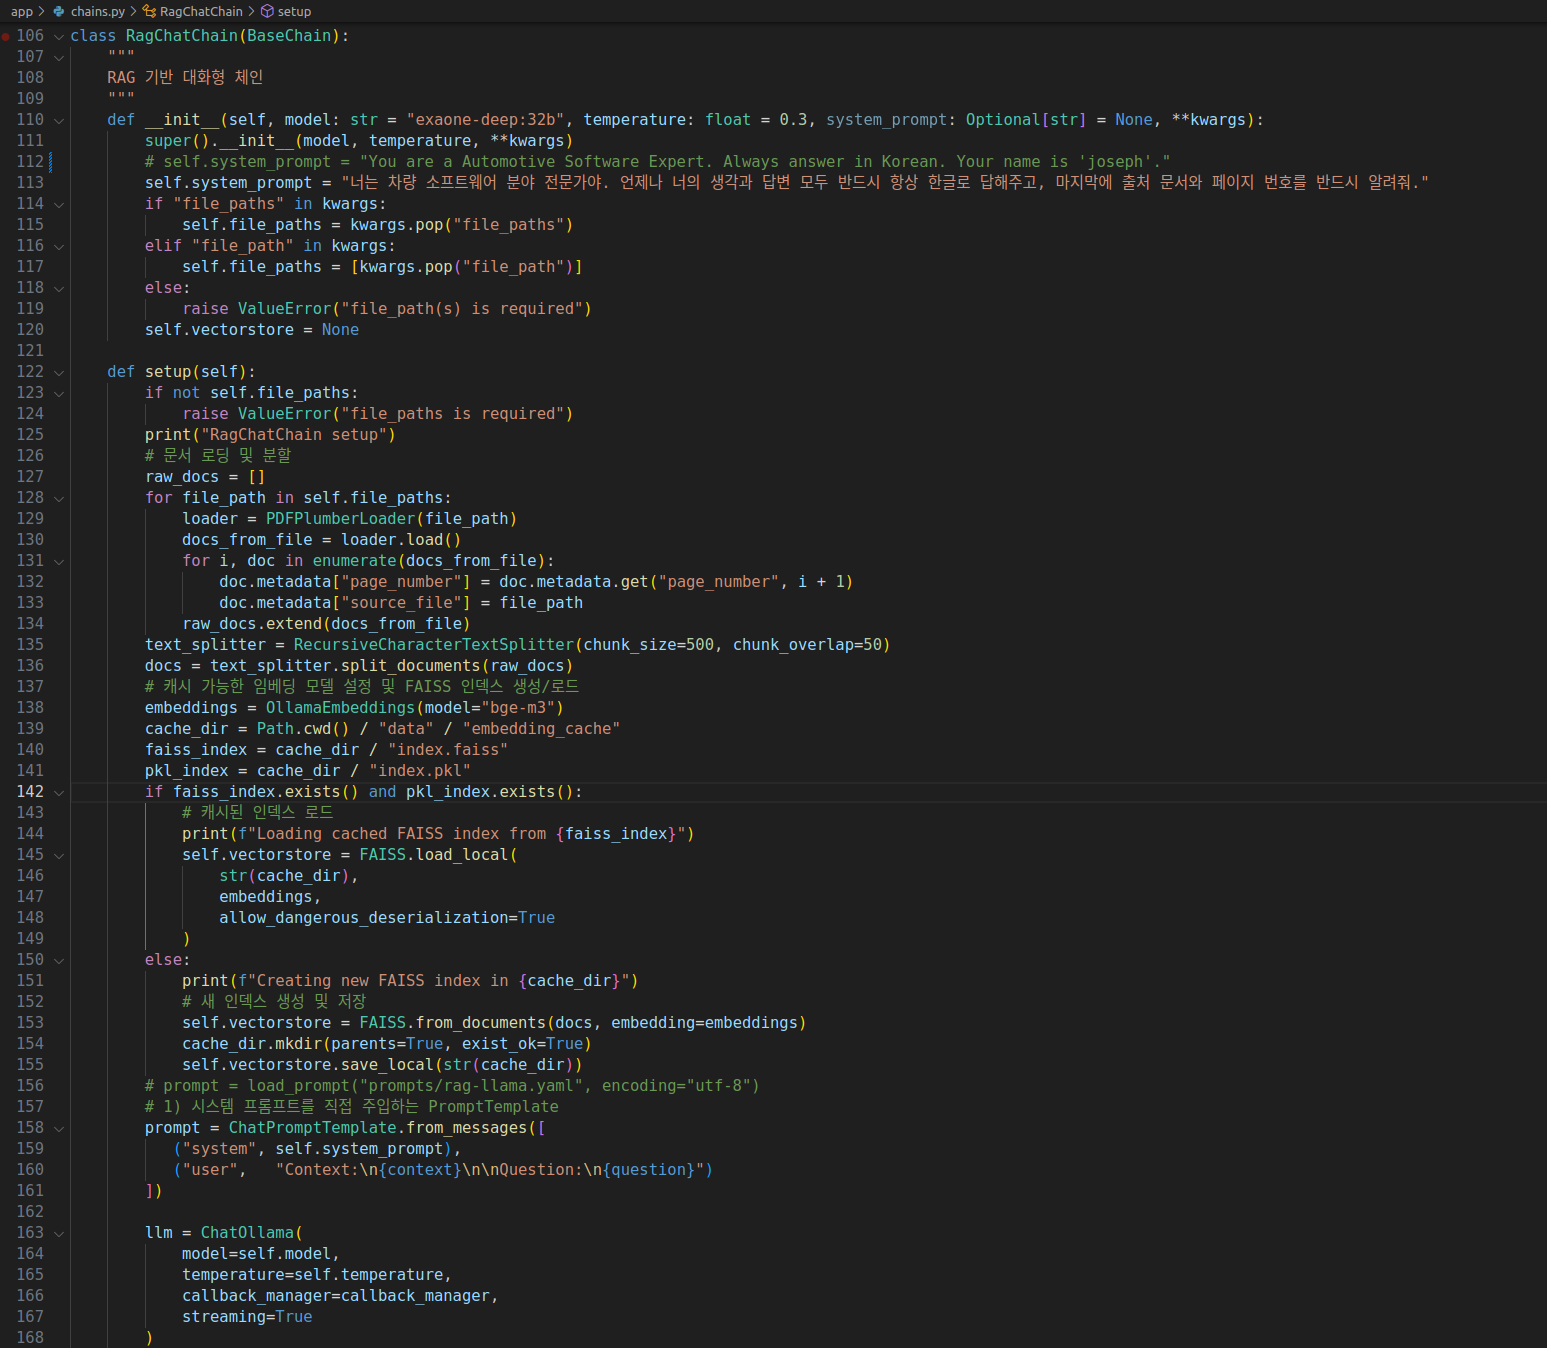Image resolution: width=1547 pixels, height=1348 pixels.
Task: Click 'OllamaEmbeddings' on line 138
Action: [340, 708]
